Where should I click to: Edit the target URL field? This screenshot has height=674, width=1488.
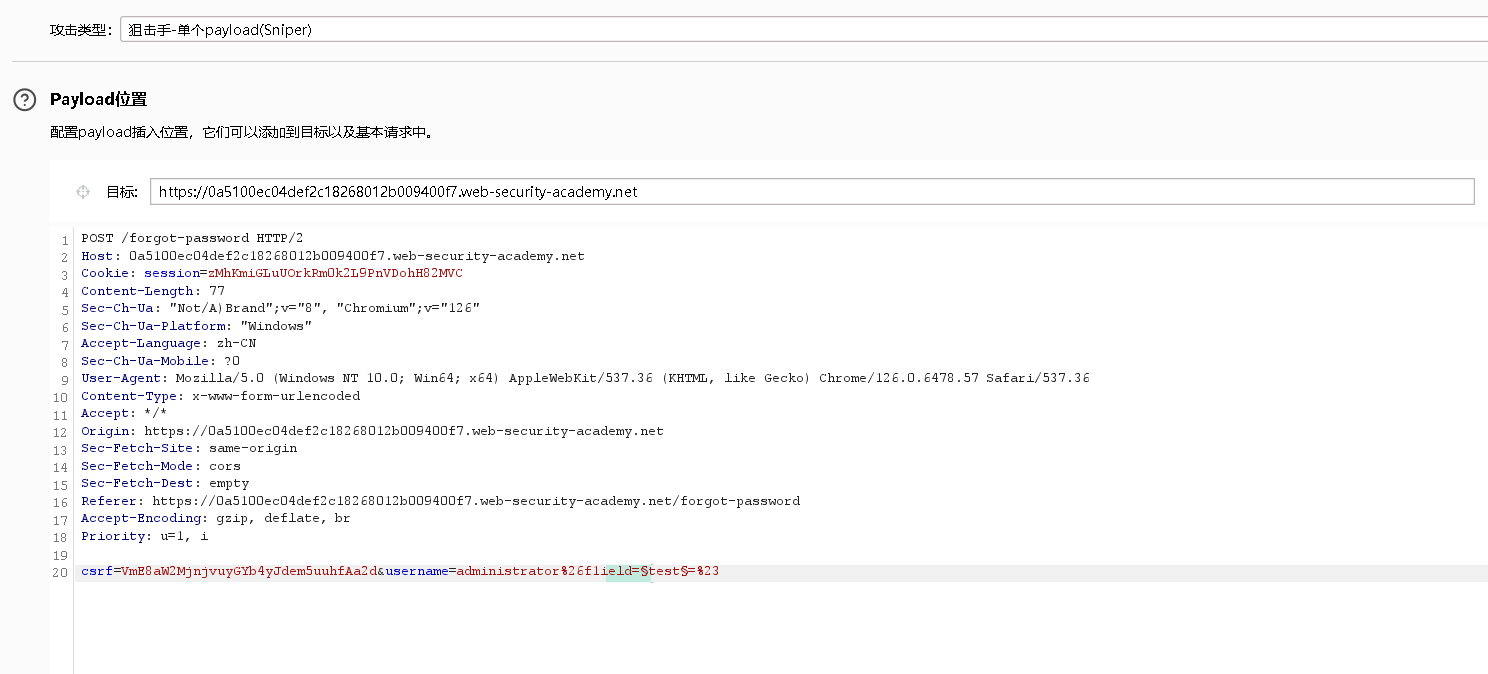click(812, 192)
